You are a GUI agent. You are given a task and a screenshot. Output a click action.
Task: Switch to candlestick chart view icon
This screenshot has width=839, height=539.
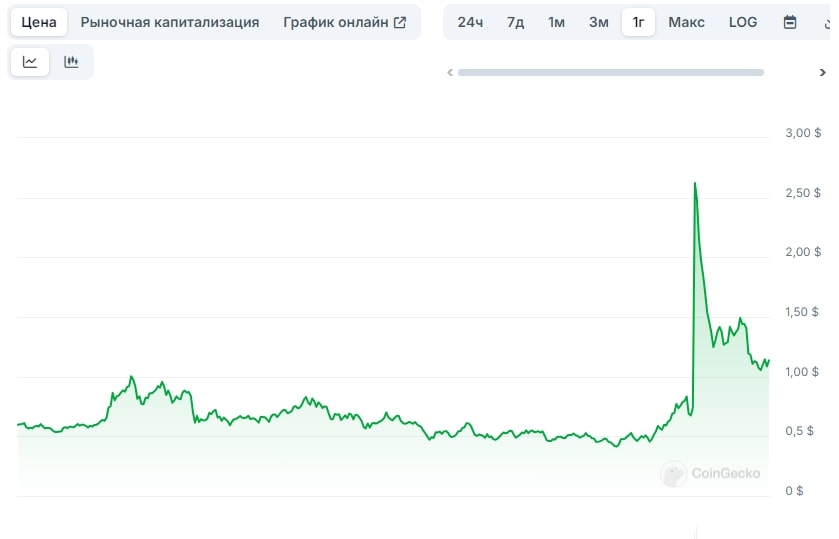(x=71, y=62)
